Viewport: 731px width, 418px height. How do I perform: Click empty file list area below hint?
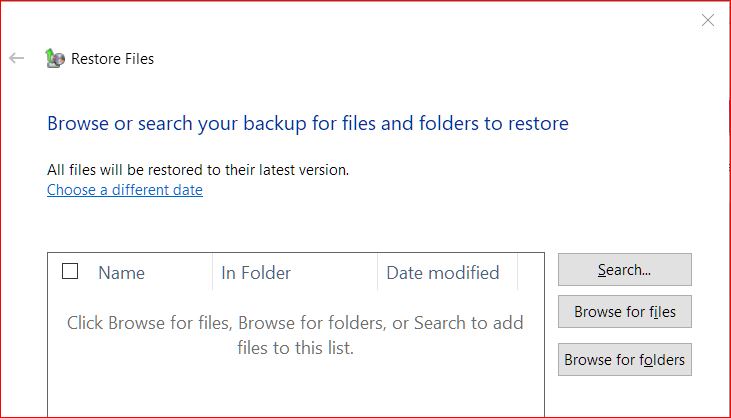pyautogui.click(x=295, y=389)
